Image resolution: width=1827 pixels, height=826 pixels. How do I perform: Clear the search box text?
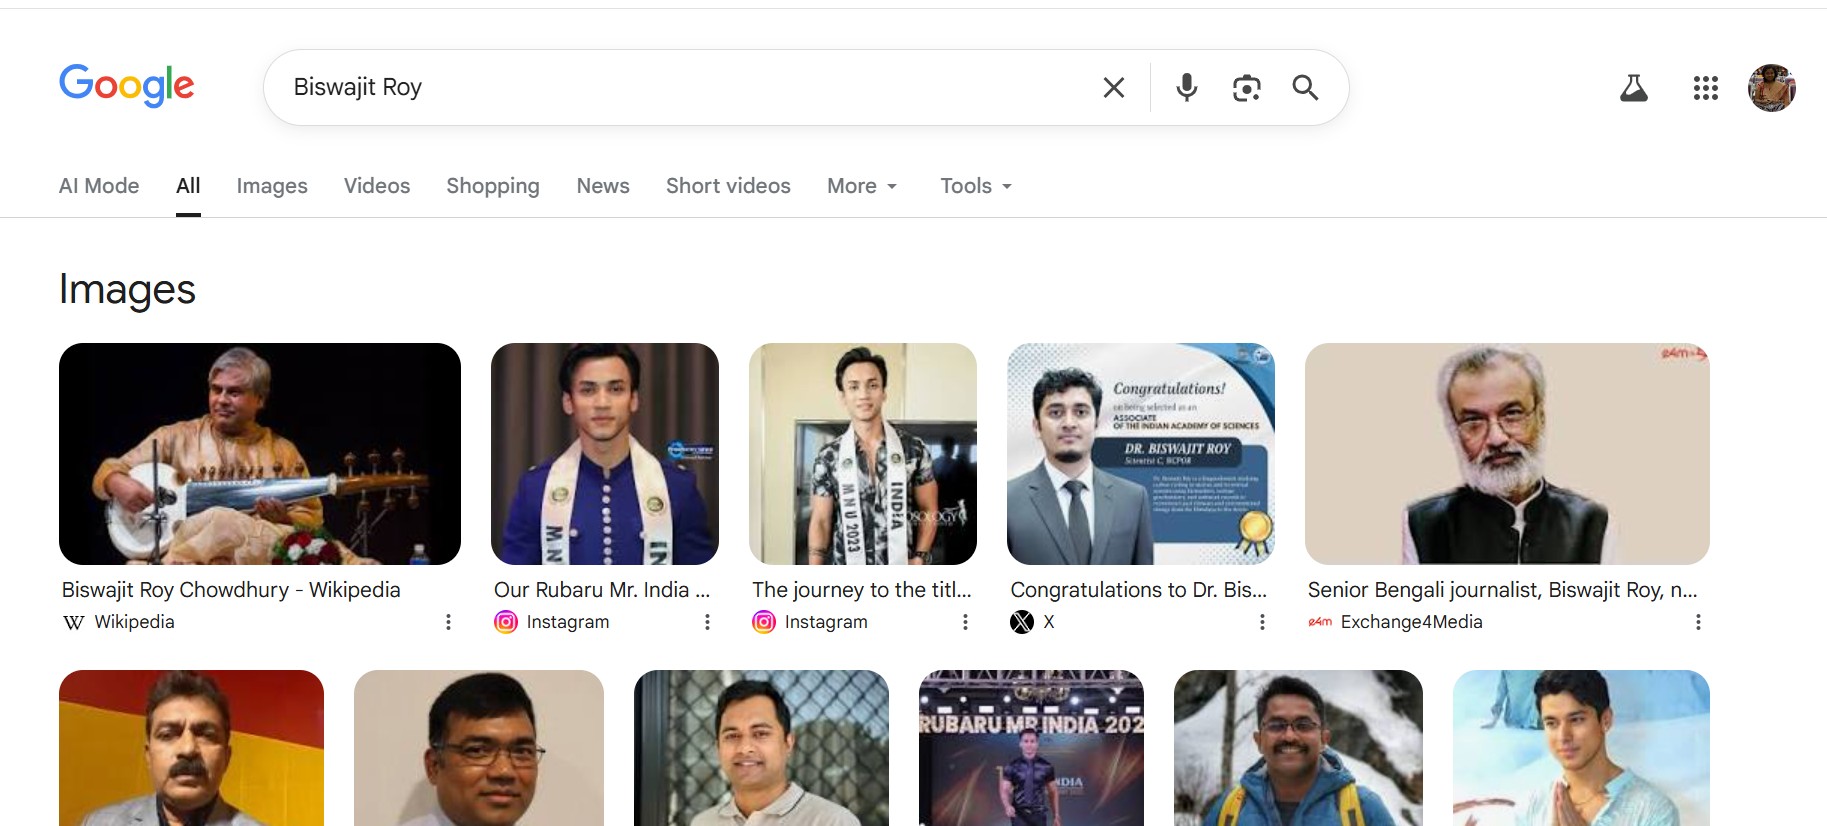point(1113,88)
